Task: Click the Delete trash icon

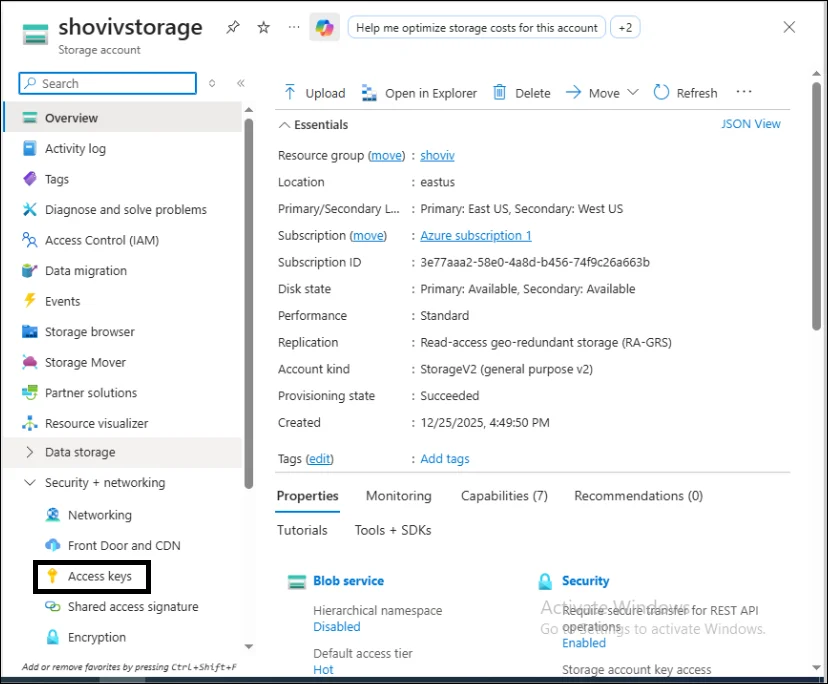Action: [x=499, y=92]
